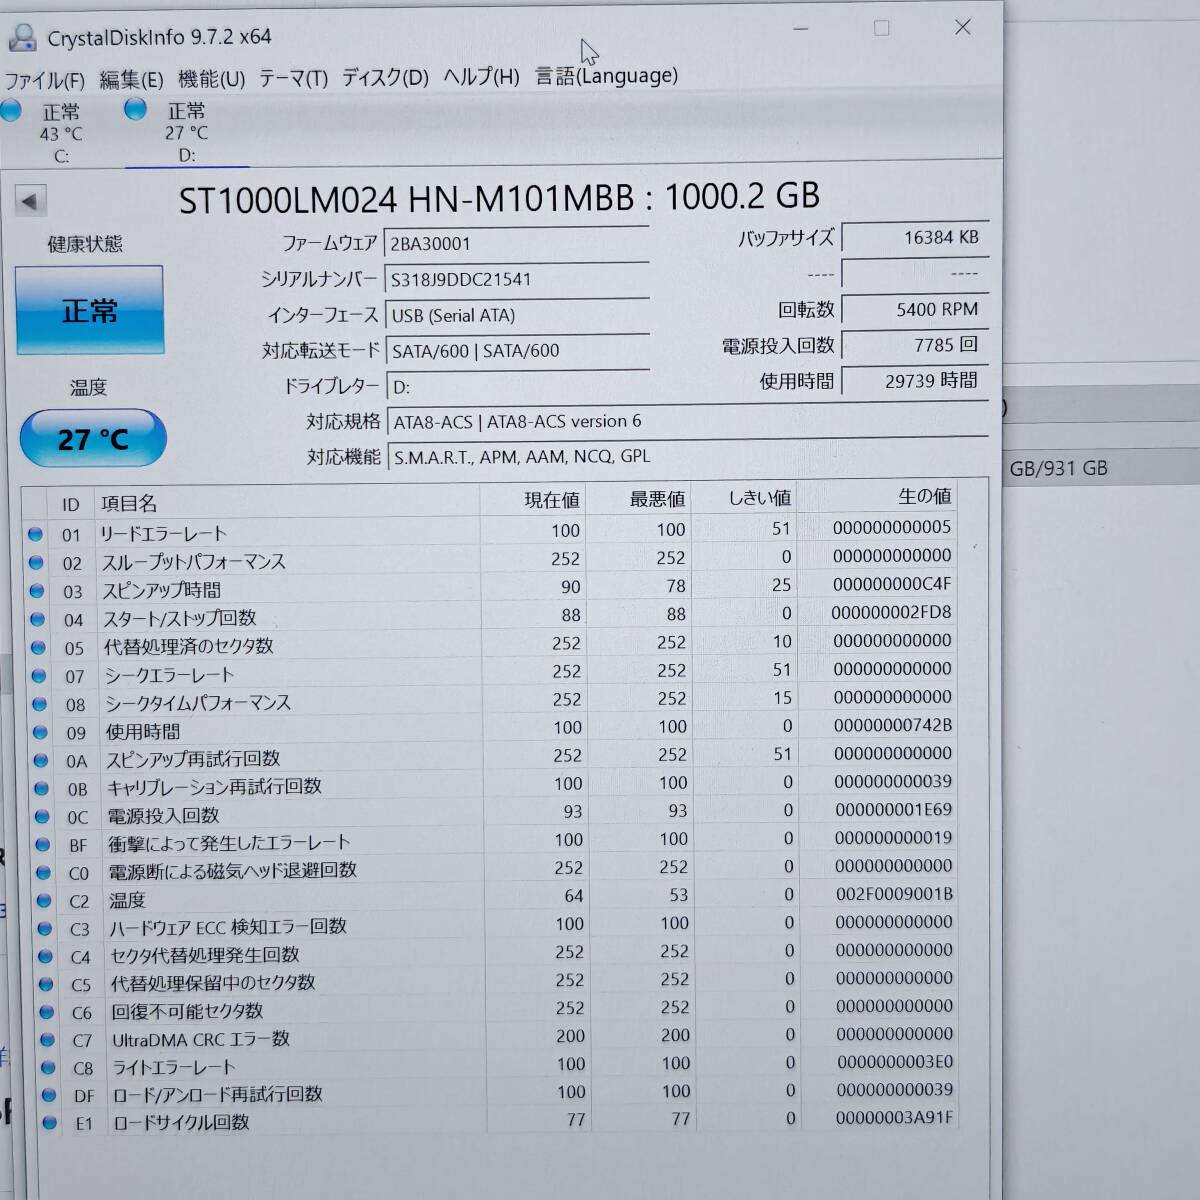Click the status dot for ID 0C 電源投入回数

(42, 817)
